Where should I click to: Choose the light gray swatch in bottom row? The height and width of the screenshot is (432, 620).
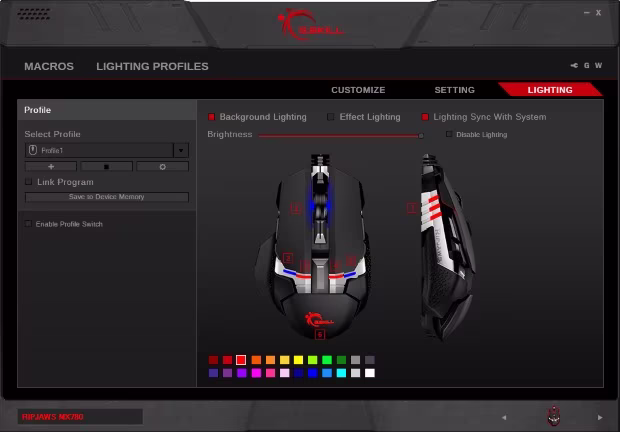pyautogui.click(x=355, y=373)
